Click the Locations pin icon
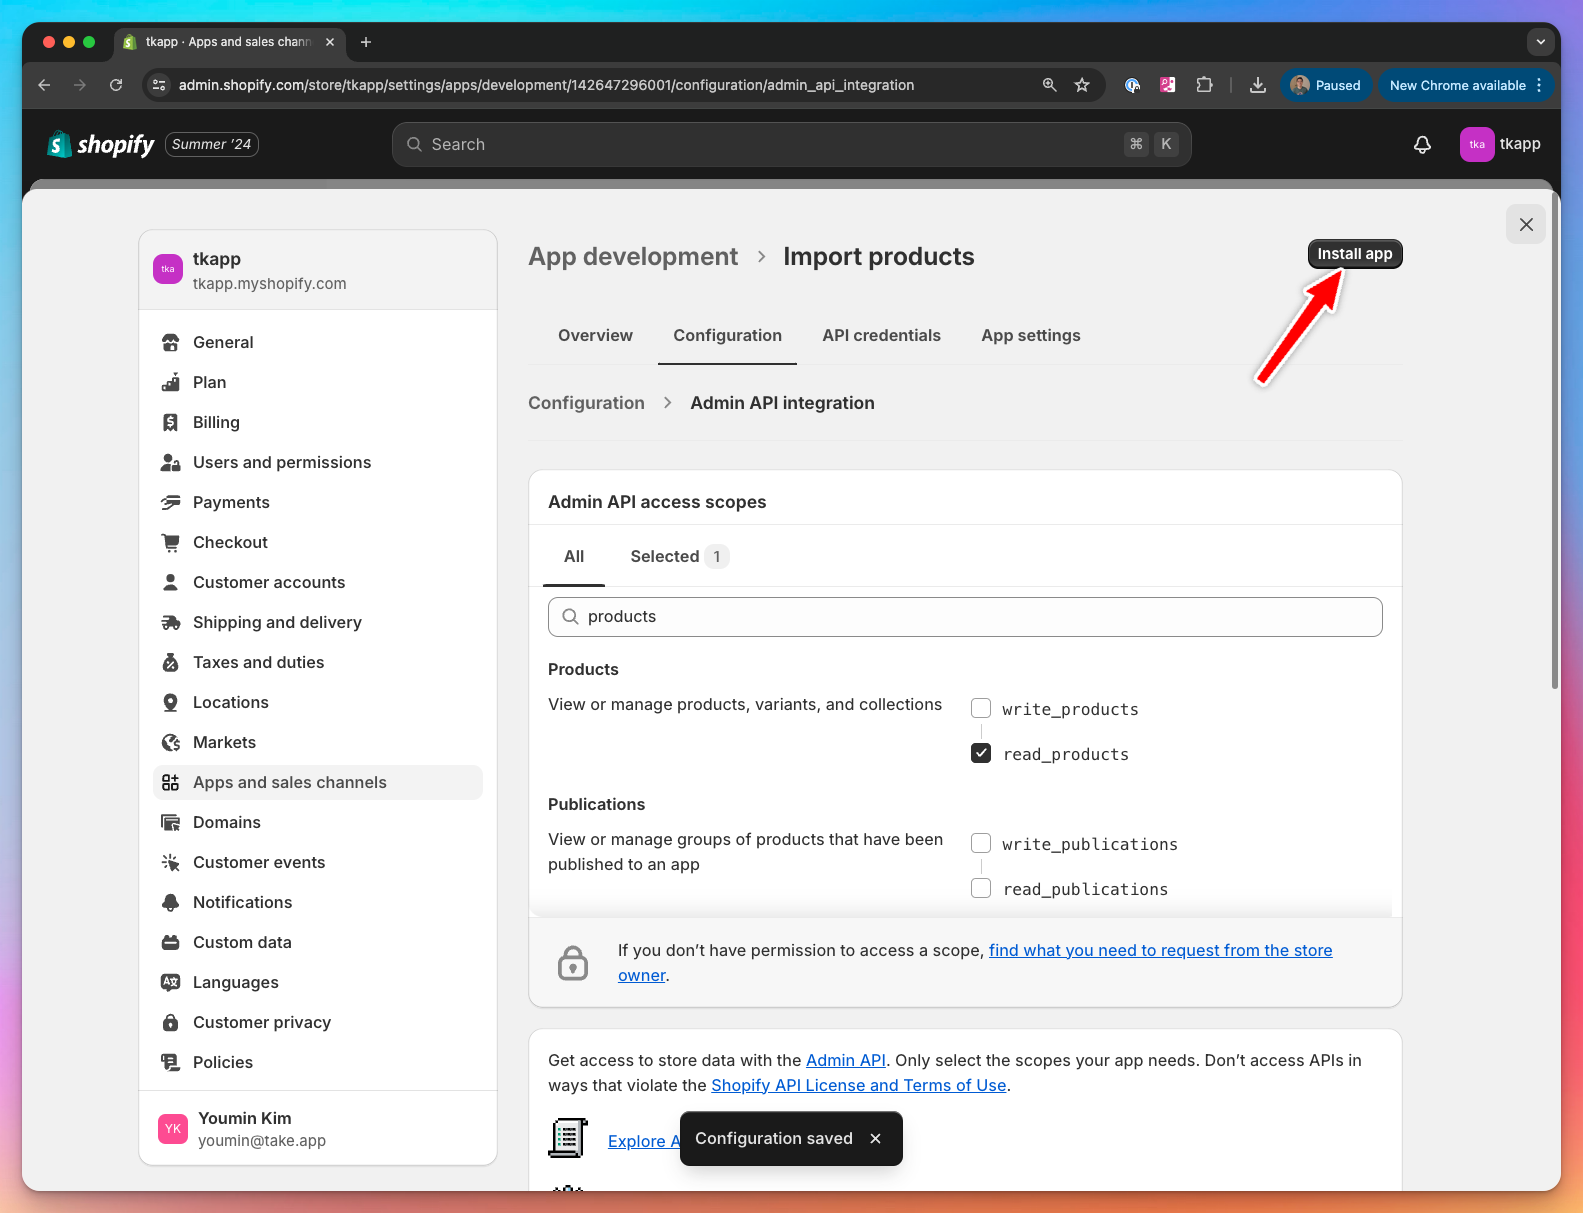Viewport: 1583px width, 1213px height. [171, 702]
